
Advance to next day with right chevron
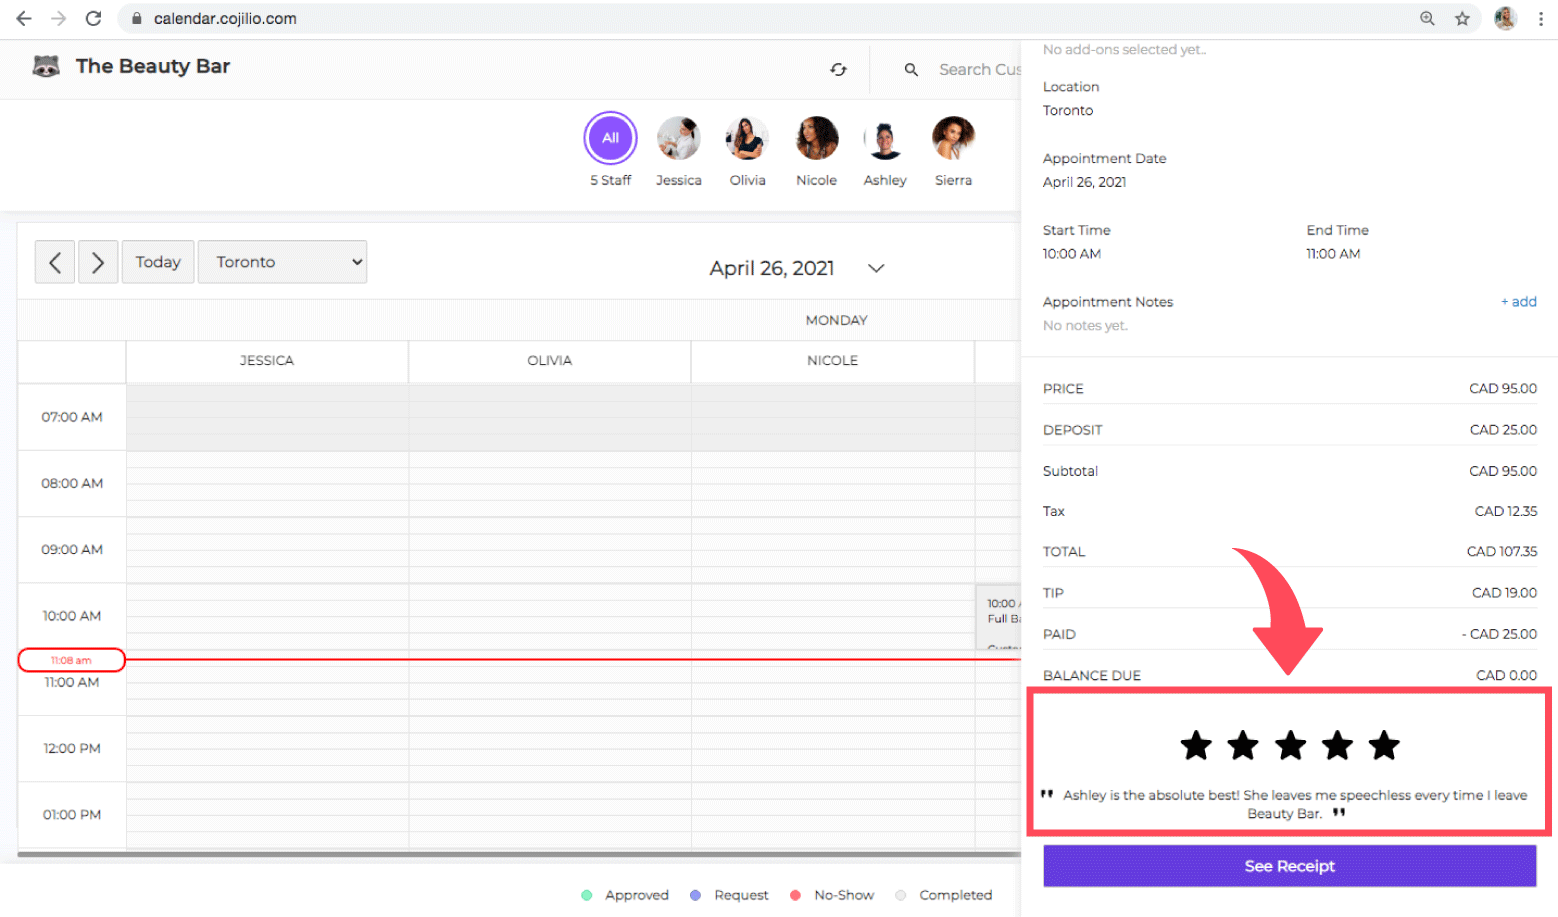point(98,262)
